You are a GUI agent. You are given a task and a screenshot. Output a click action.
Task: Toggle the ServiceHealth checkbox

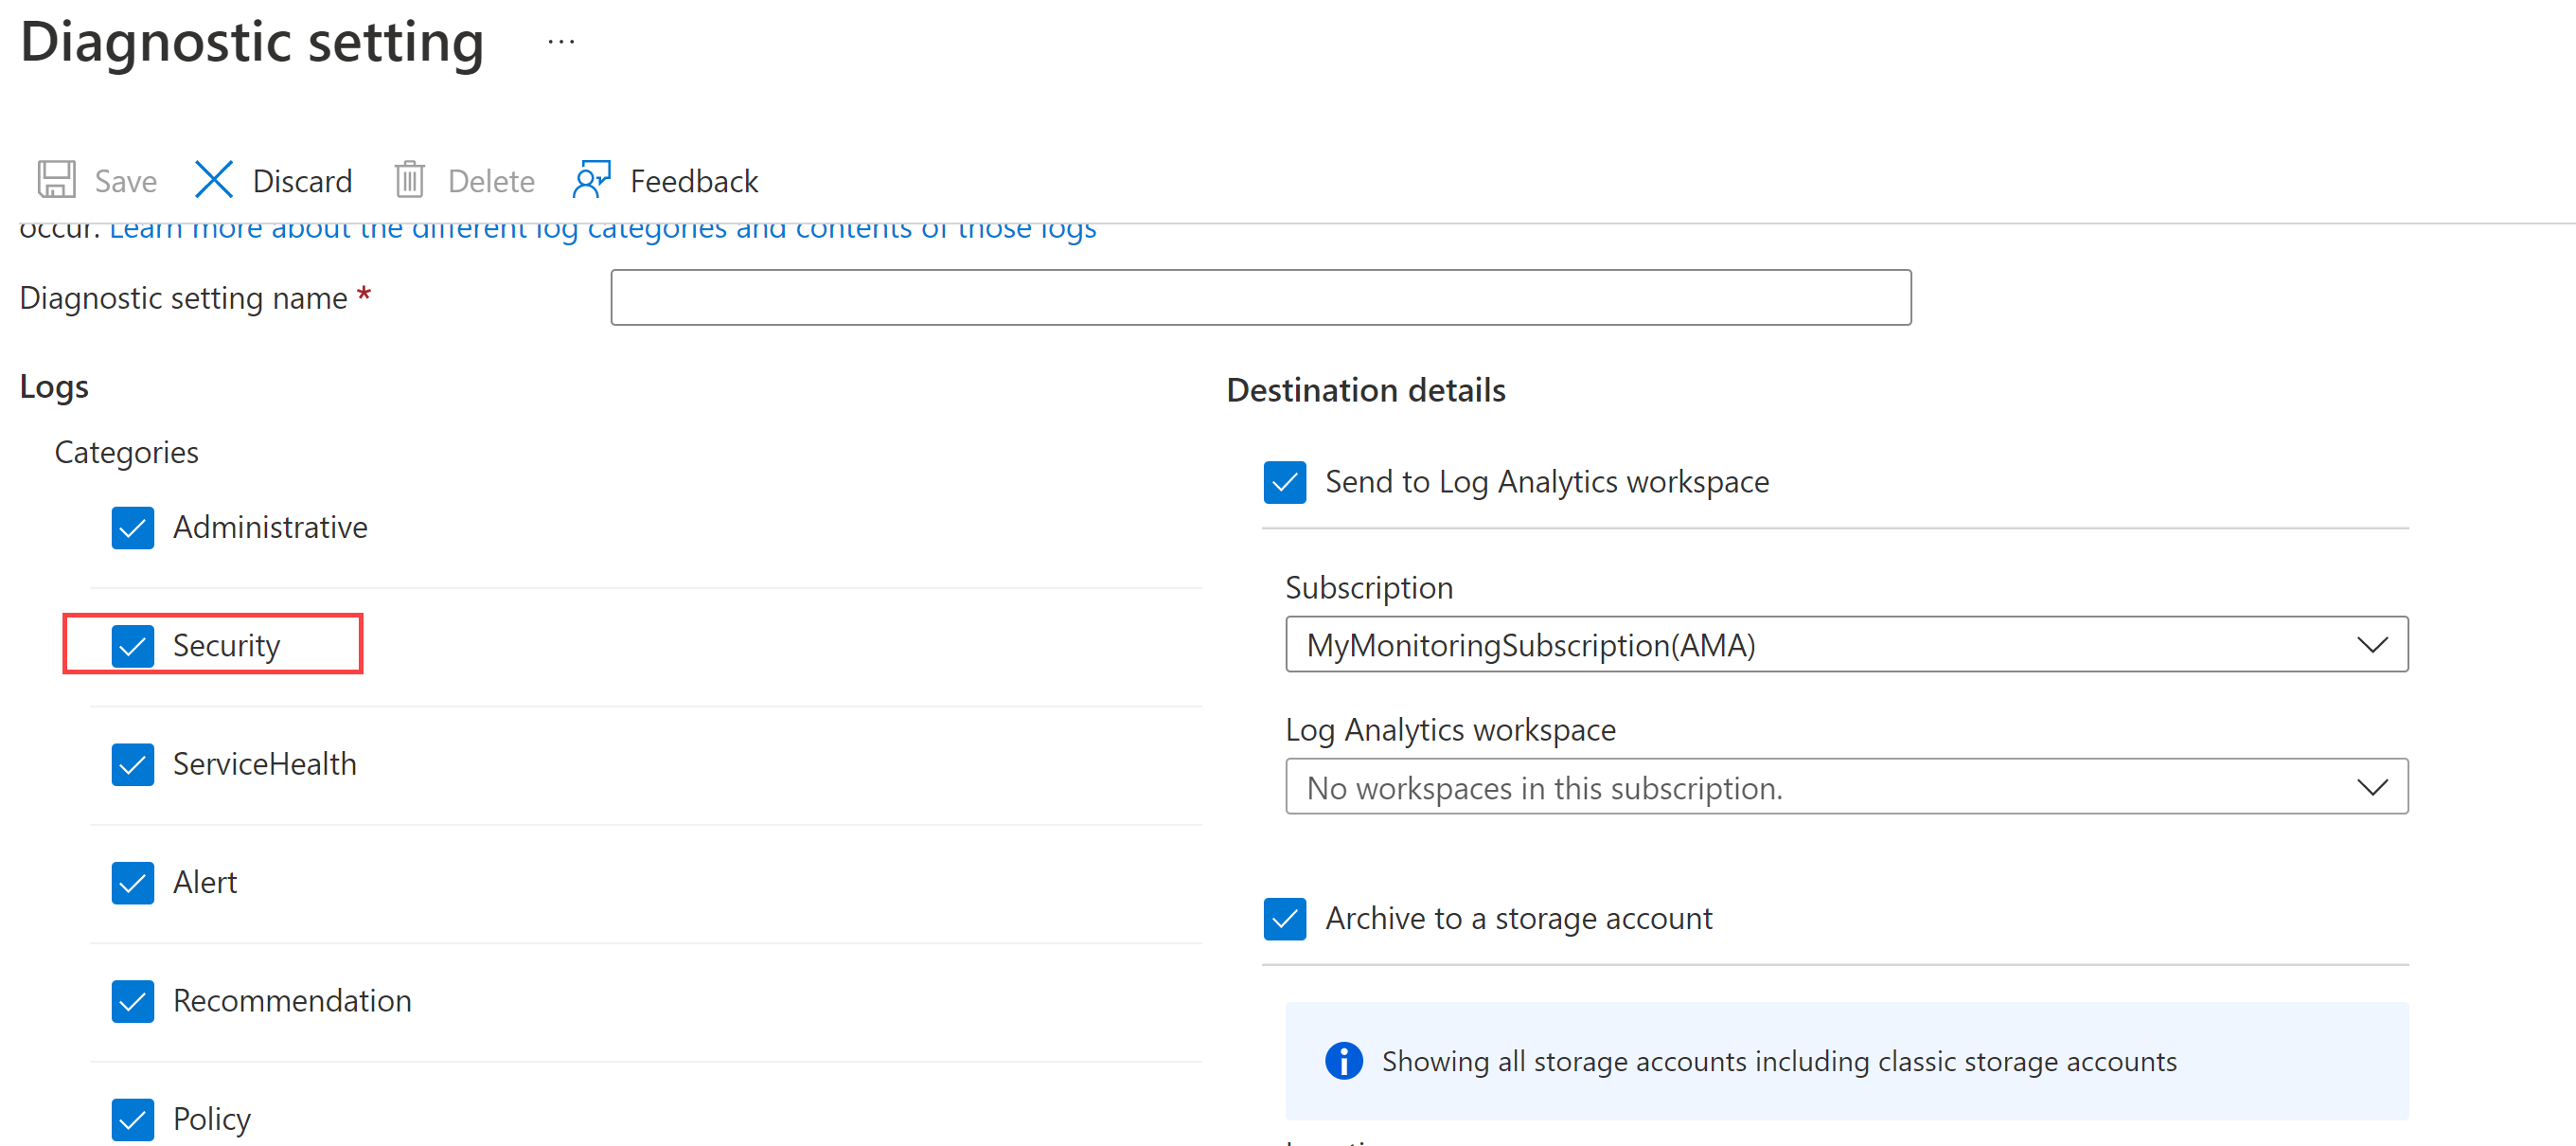132,764
